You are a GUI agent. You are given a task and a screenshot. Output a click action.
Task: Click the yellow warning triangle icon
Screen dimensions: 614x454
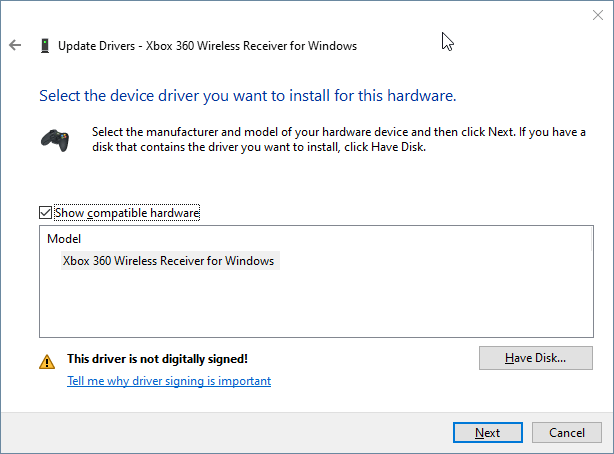pyautogui.click(x=47, y=362)
